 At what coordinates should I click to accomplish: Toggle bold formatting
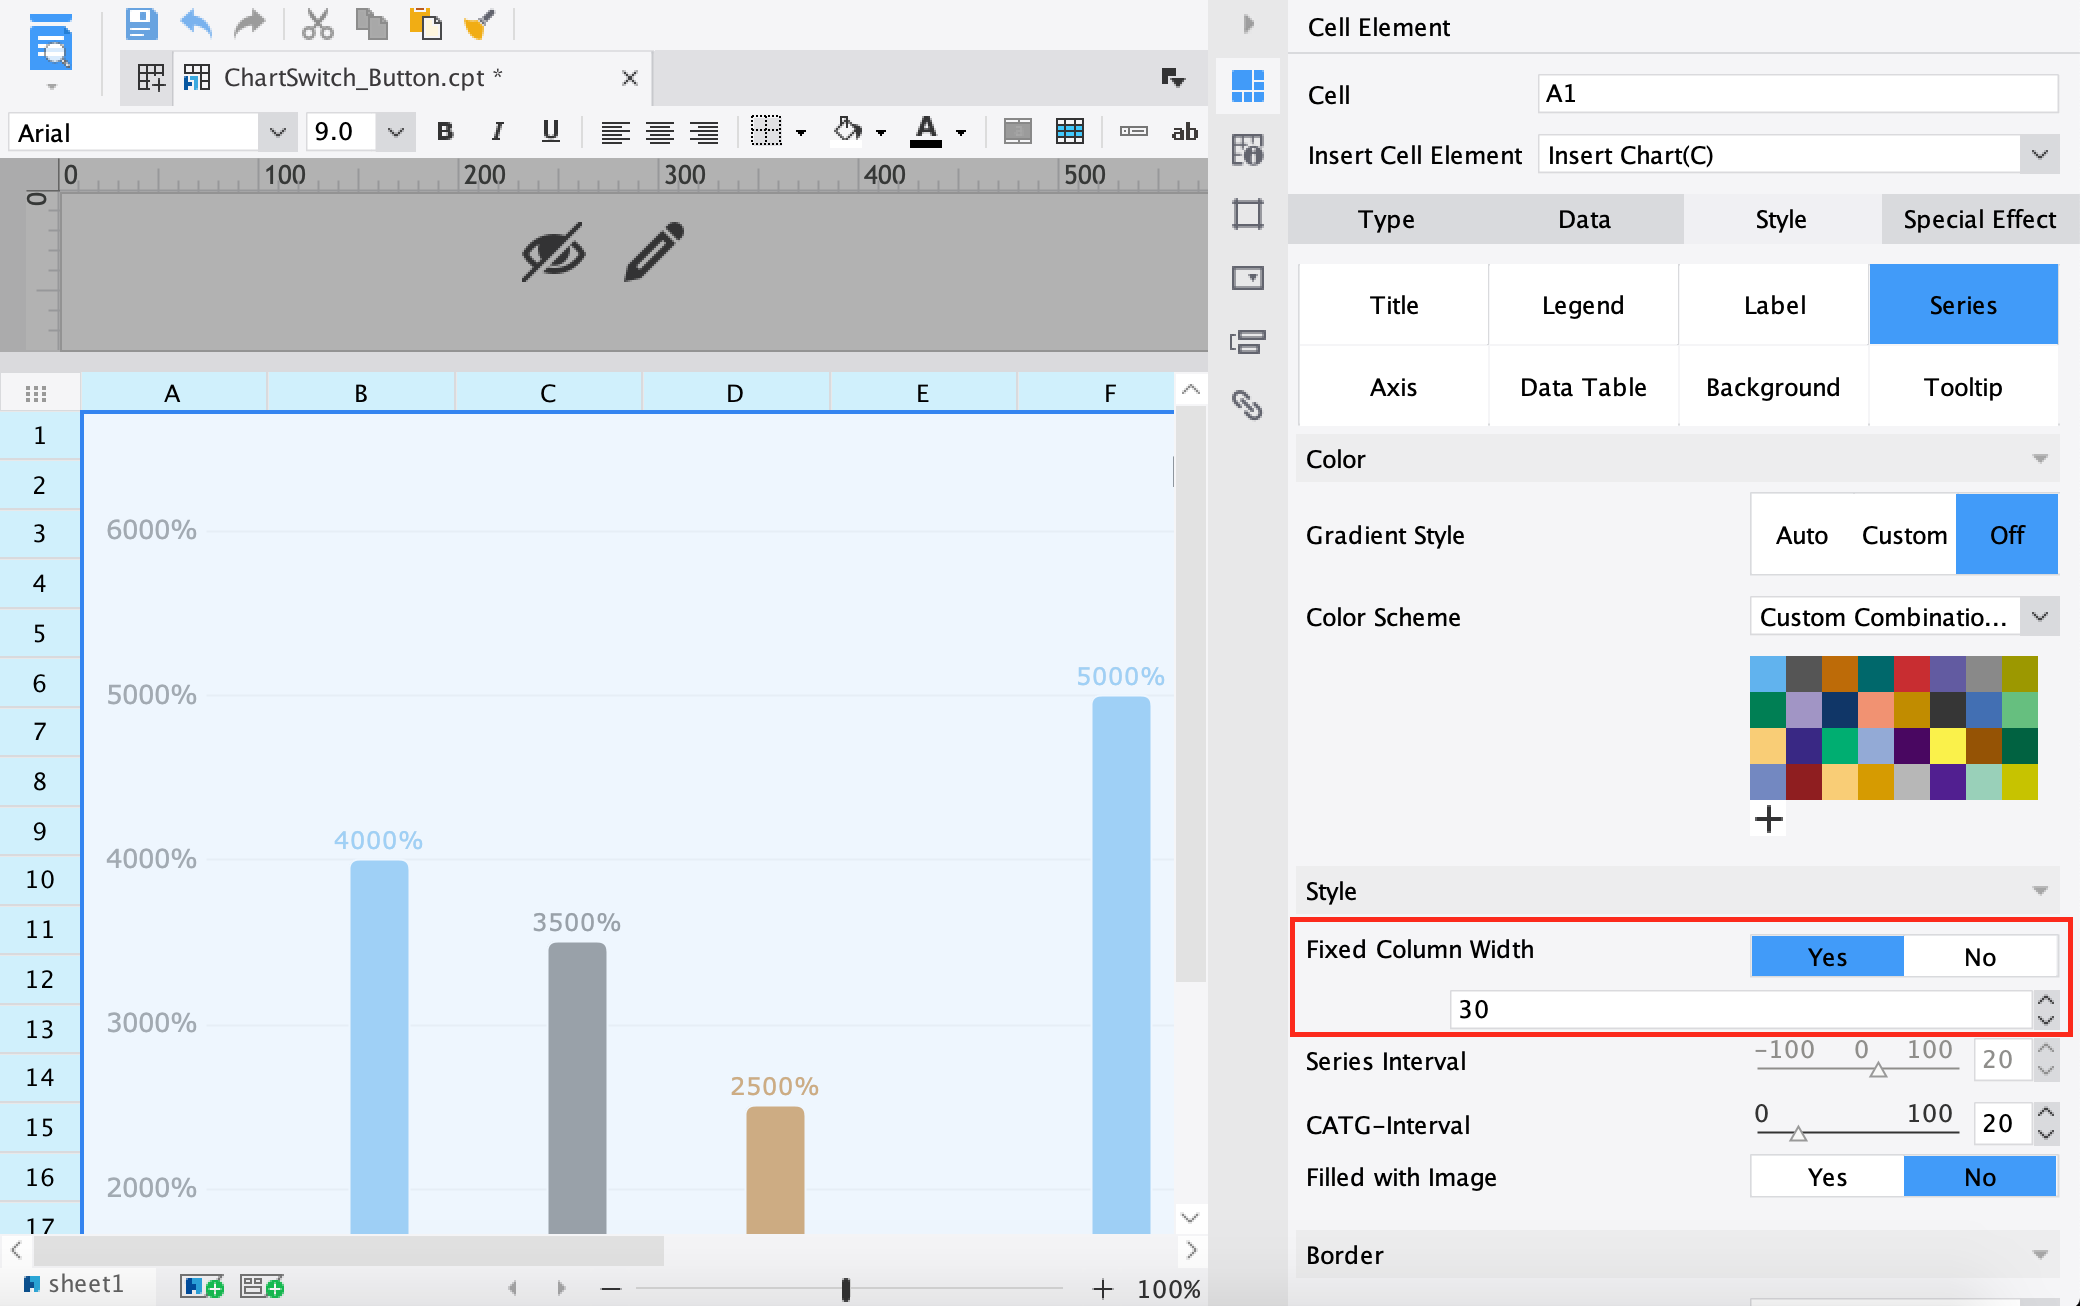tap(445, 131)
